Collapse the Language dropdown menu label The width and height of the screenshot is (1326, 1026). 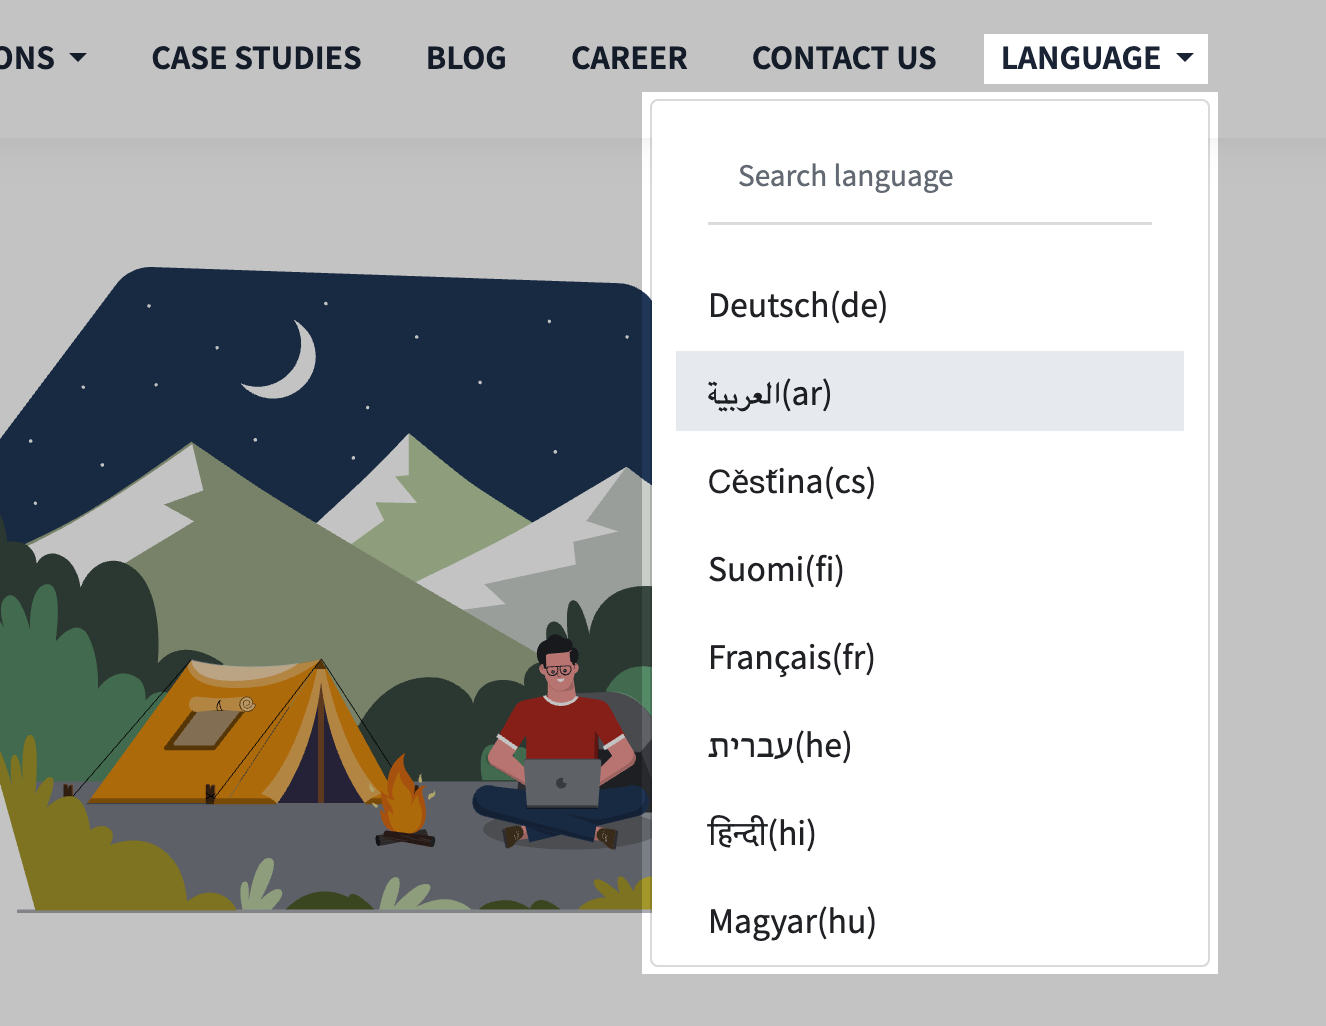coord(1081,59)
